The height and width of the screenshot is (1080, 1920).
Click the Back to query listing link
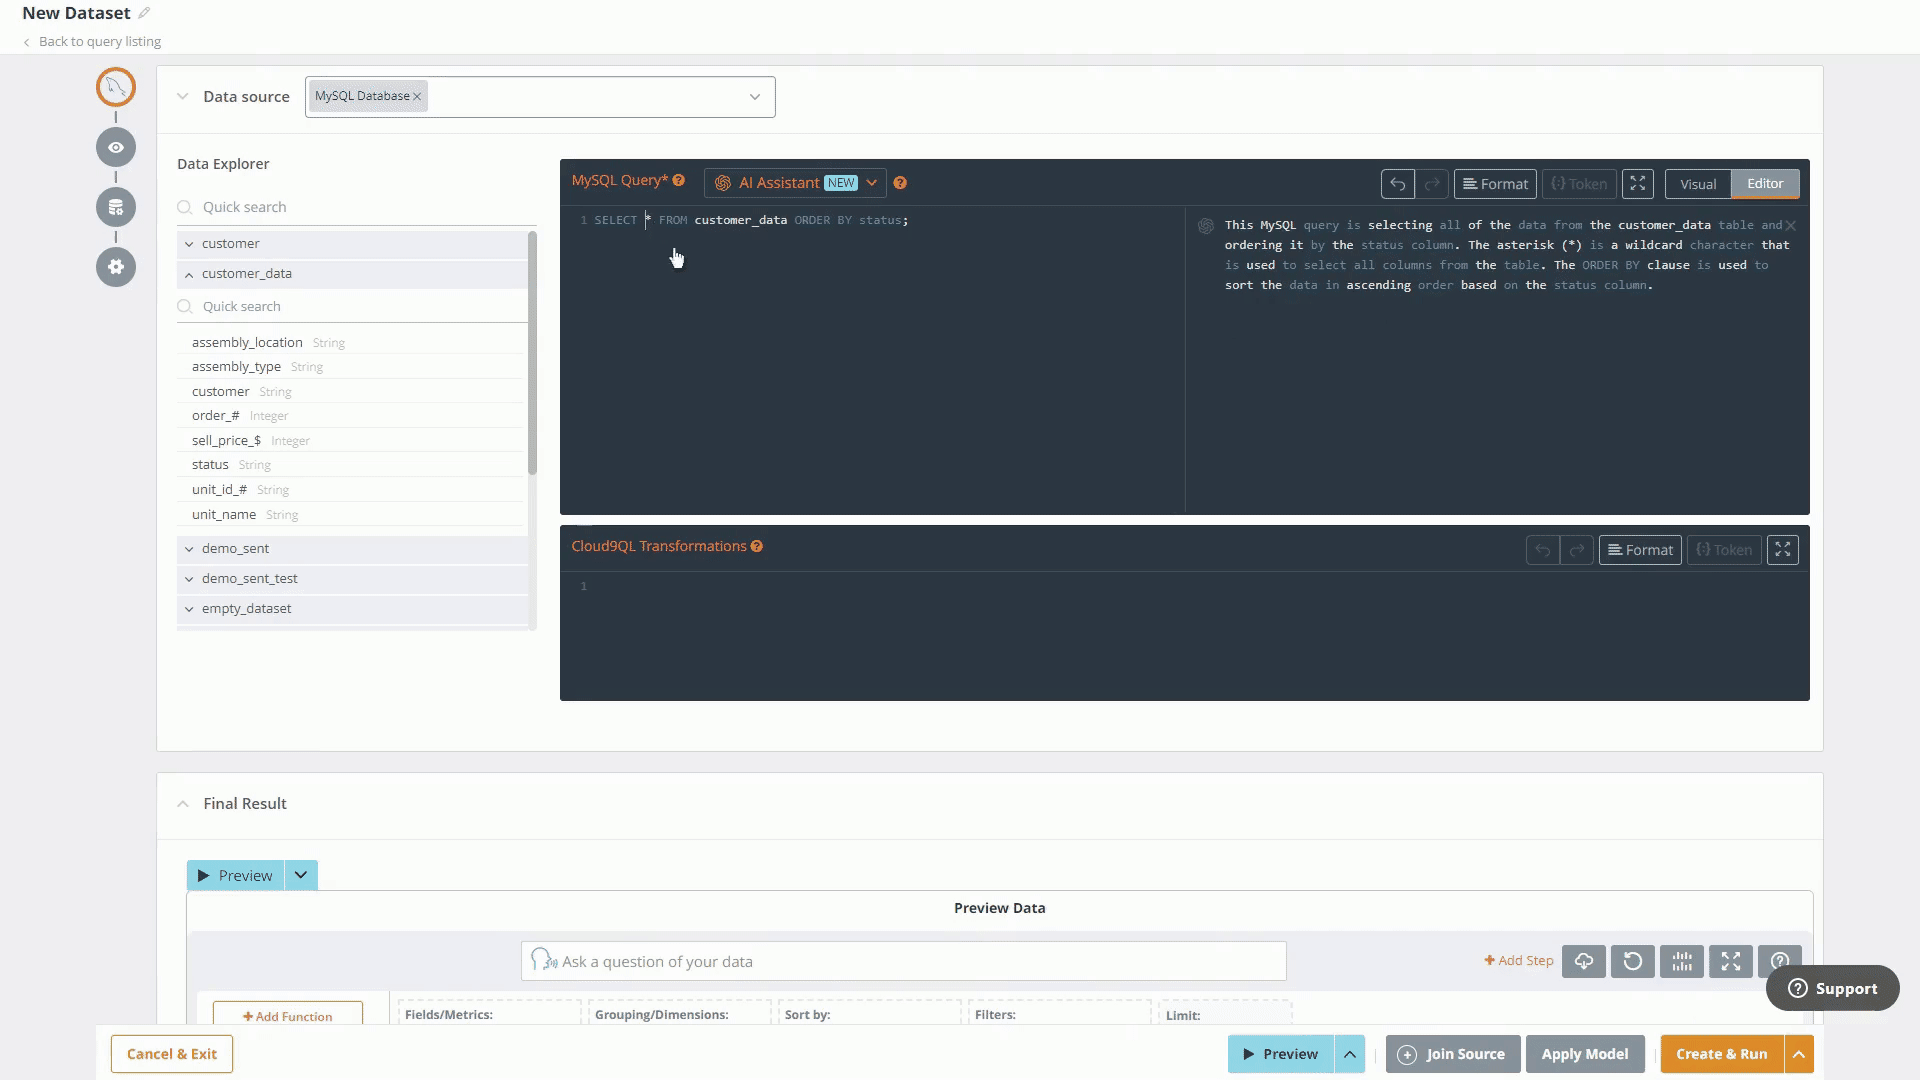99,42
